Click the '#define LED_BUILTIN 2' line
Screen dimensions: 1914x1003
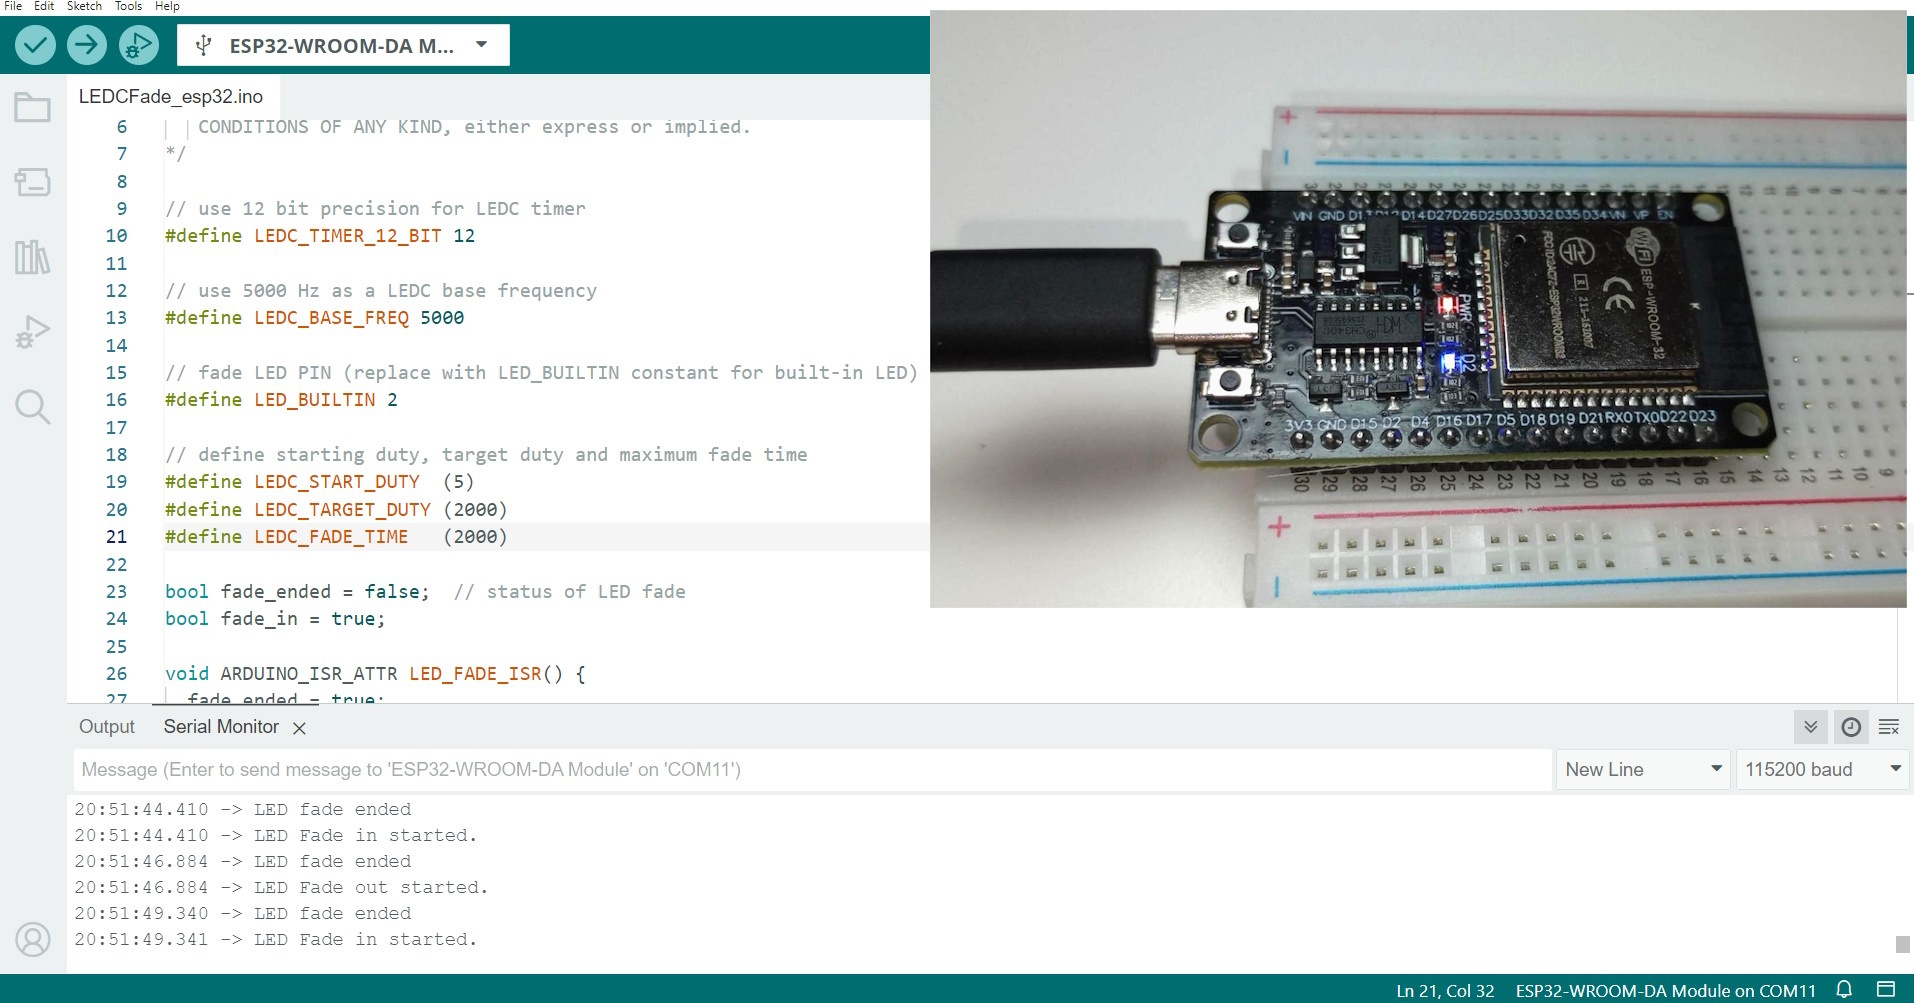point(281,400)
